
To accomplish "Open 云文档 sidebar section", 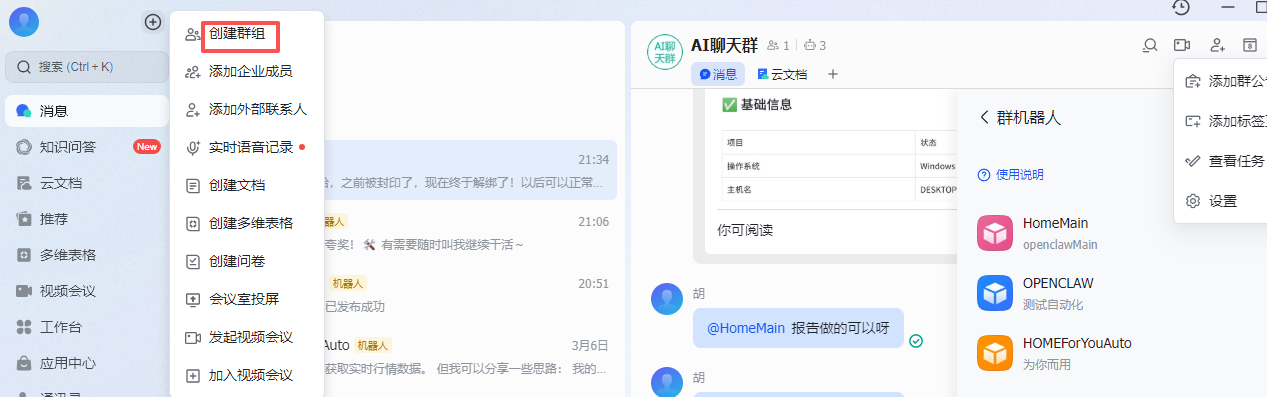I will coord(87,183).
